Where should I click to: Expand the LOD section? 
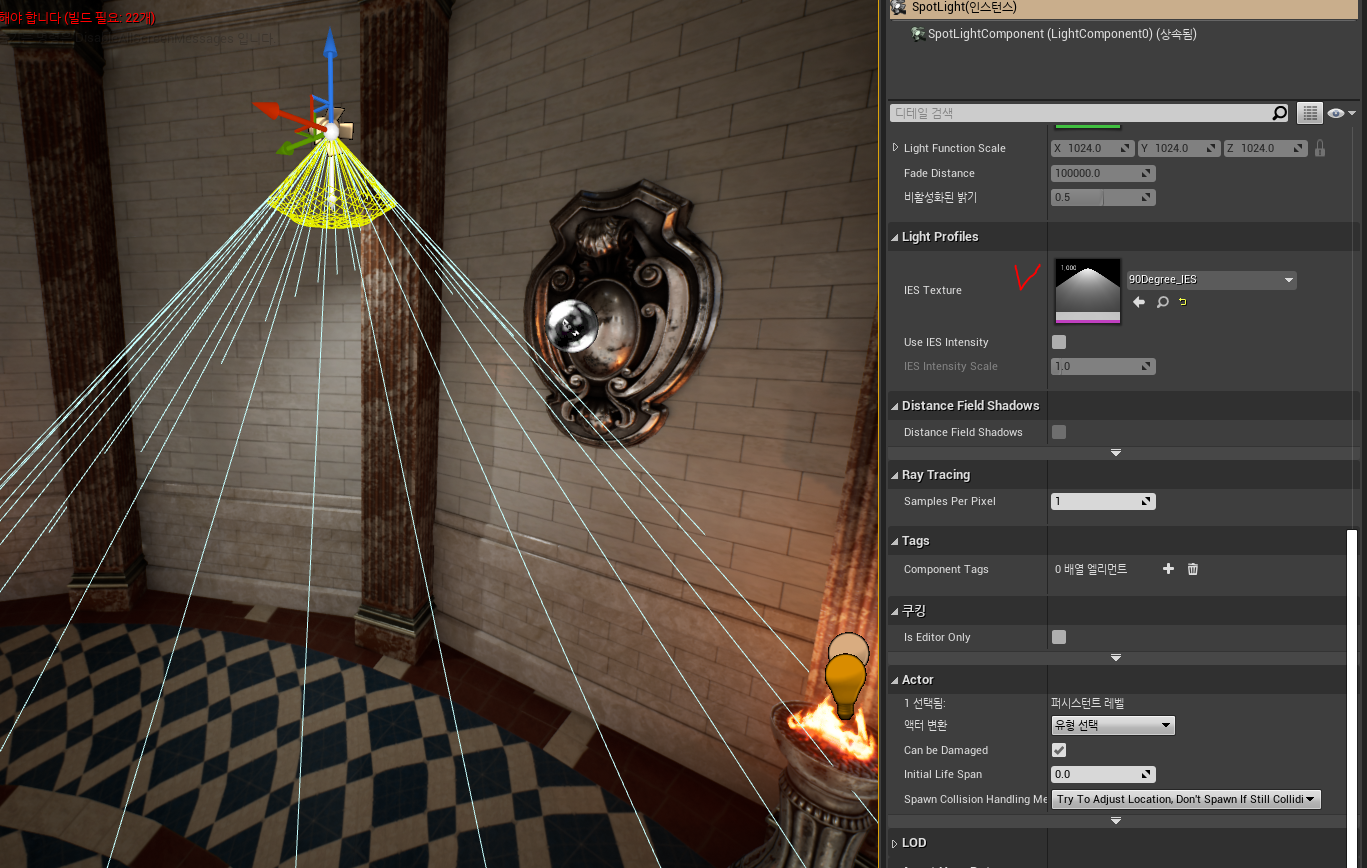(x=895, y=843)
